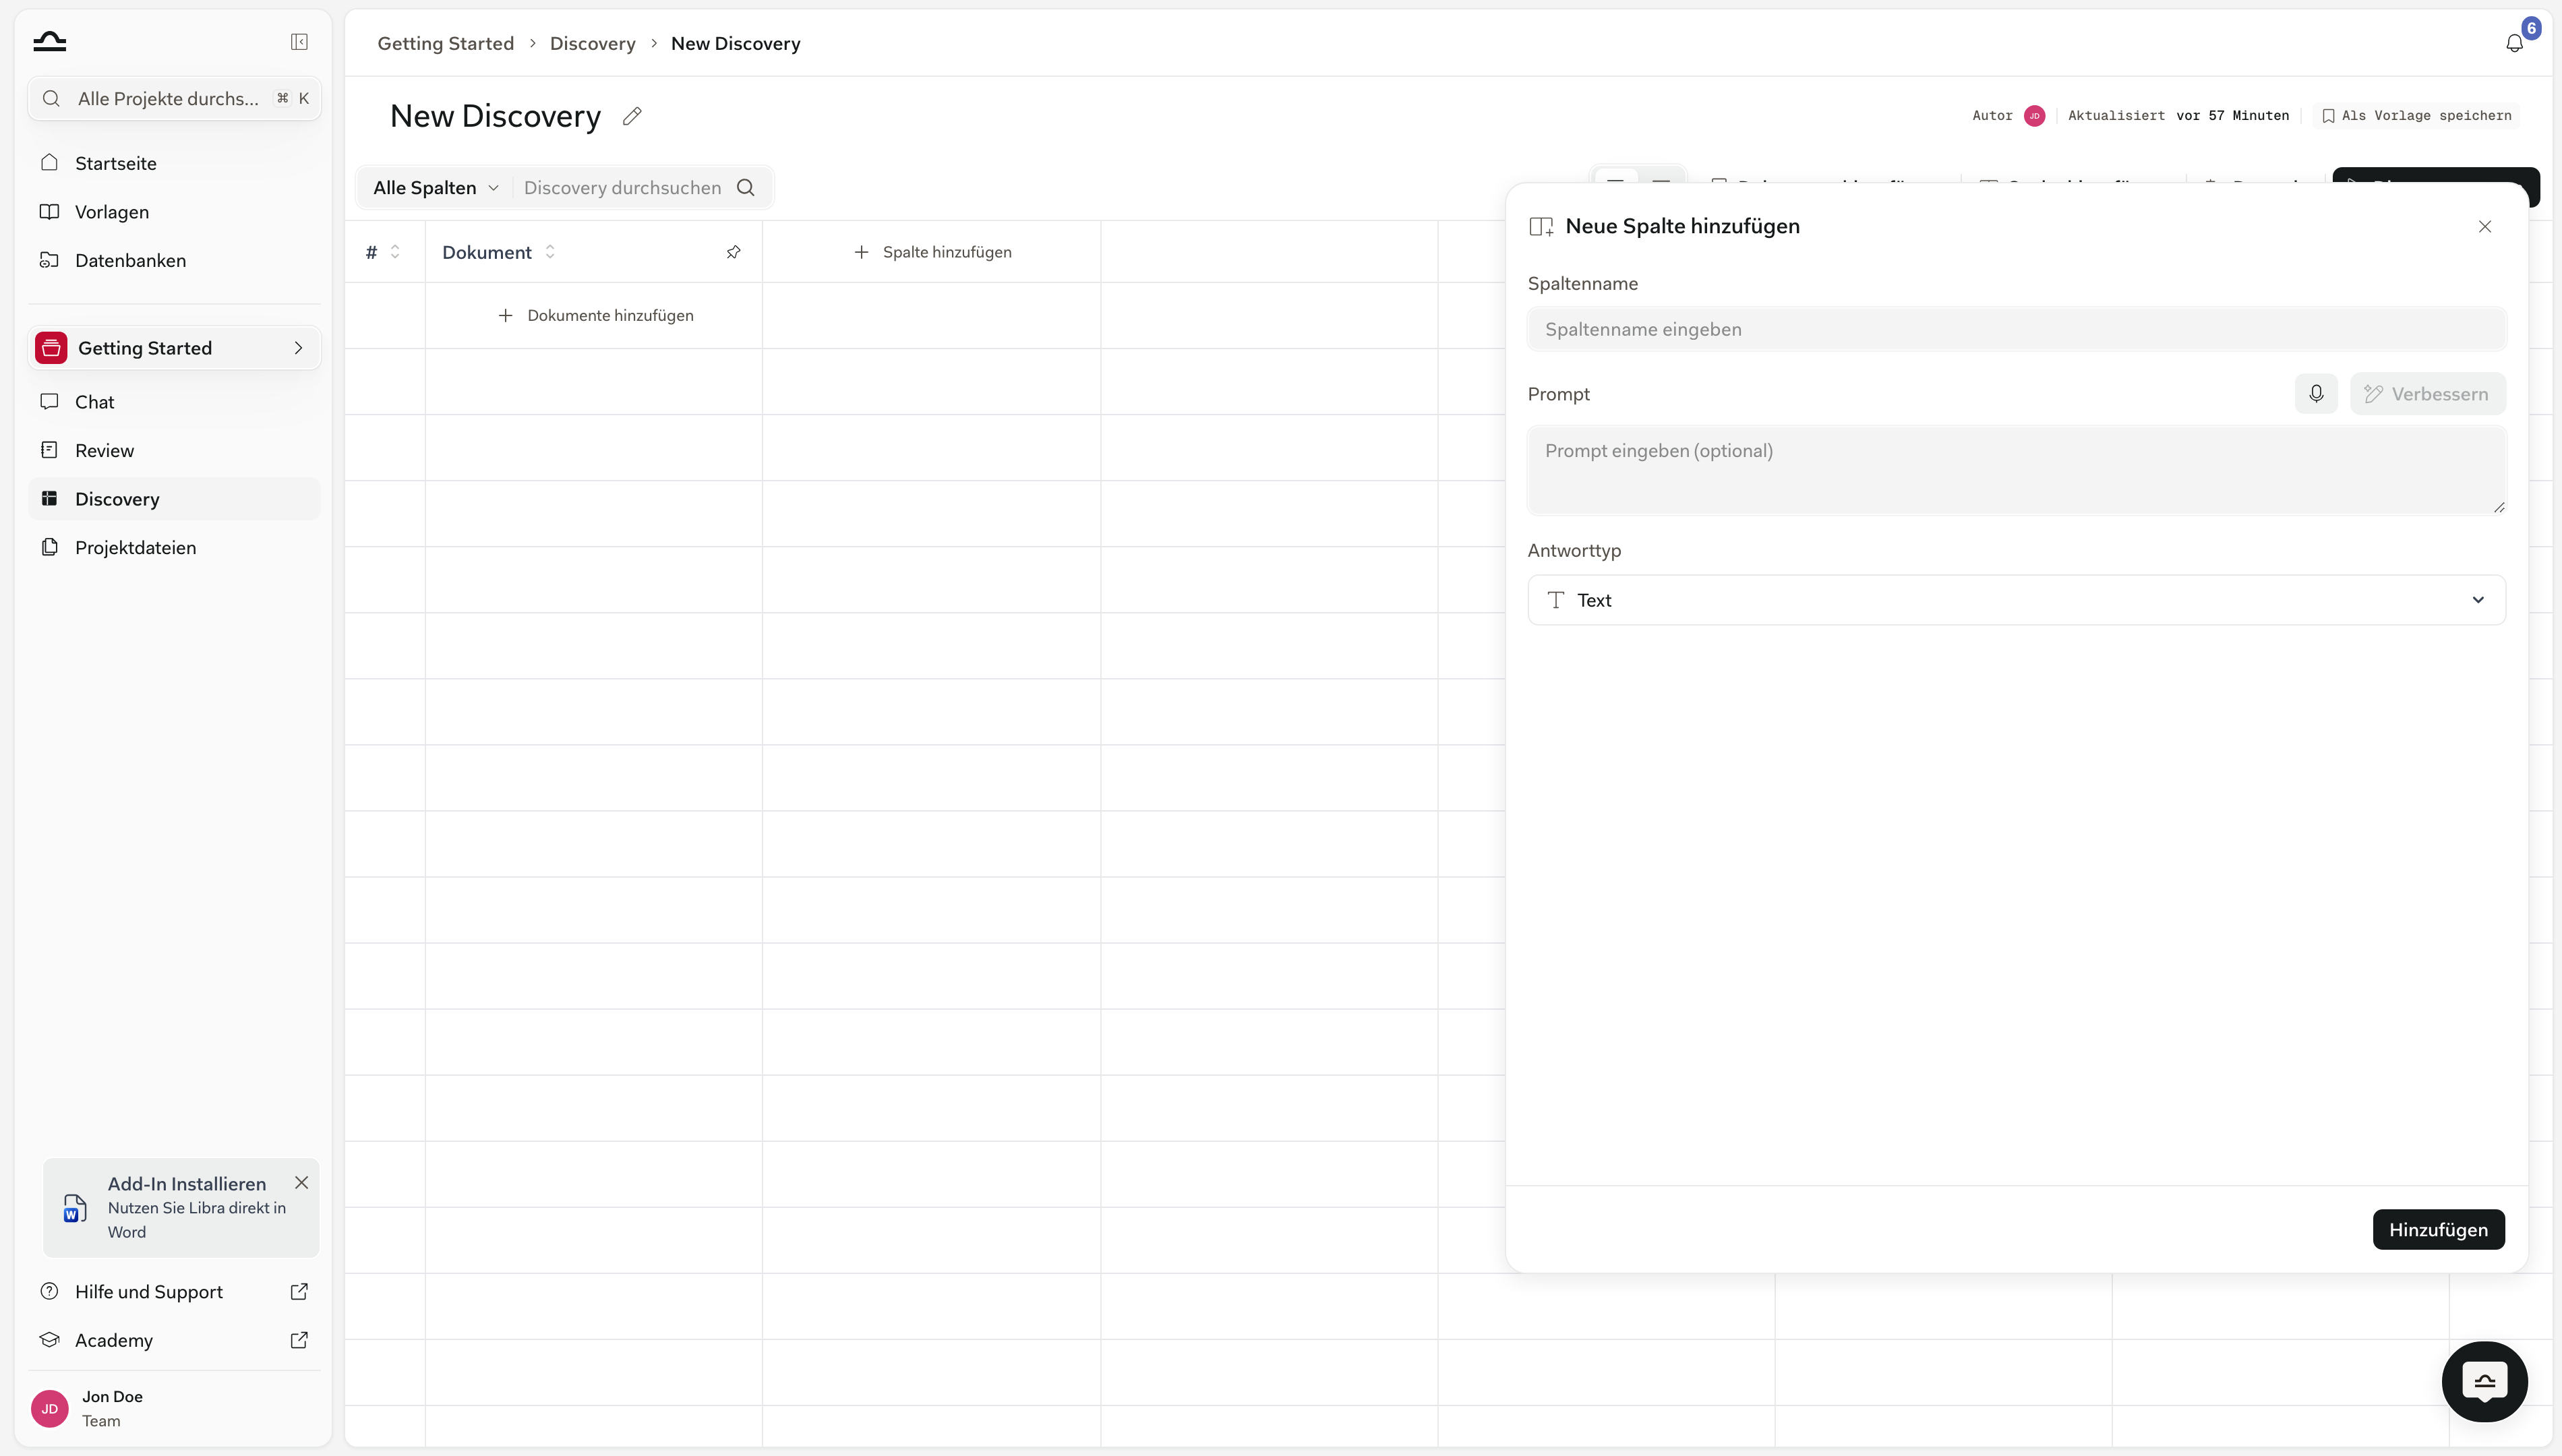This screenshot has width=2562, height=1456.
Task: Focus the Discovery durchsuchen search field
Action: point(622,187)
